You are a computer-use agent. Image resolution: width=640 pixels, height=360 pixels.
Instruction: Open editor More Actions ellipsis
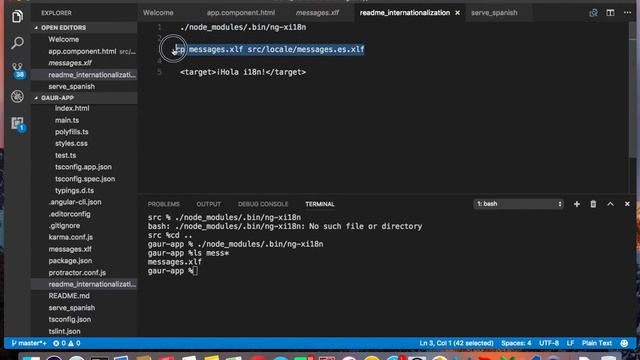(x=627, y=13)
